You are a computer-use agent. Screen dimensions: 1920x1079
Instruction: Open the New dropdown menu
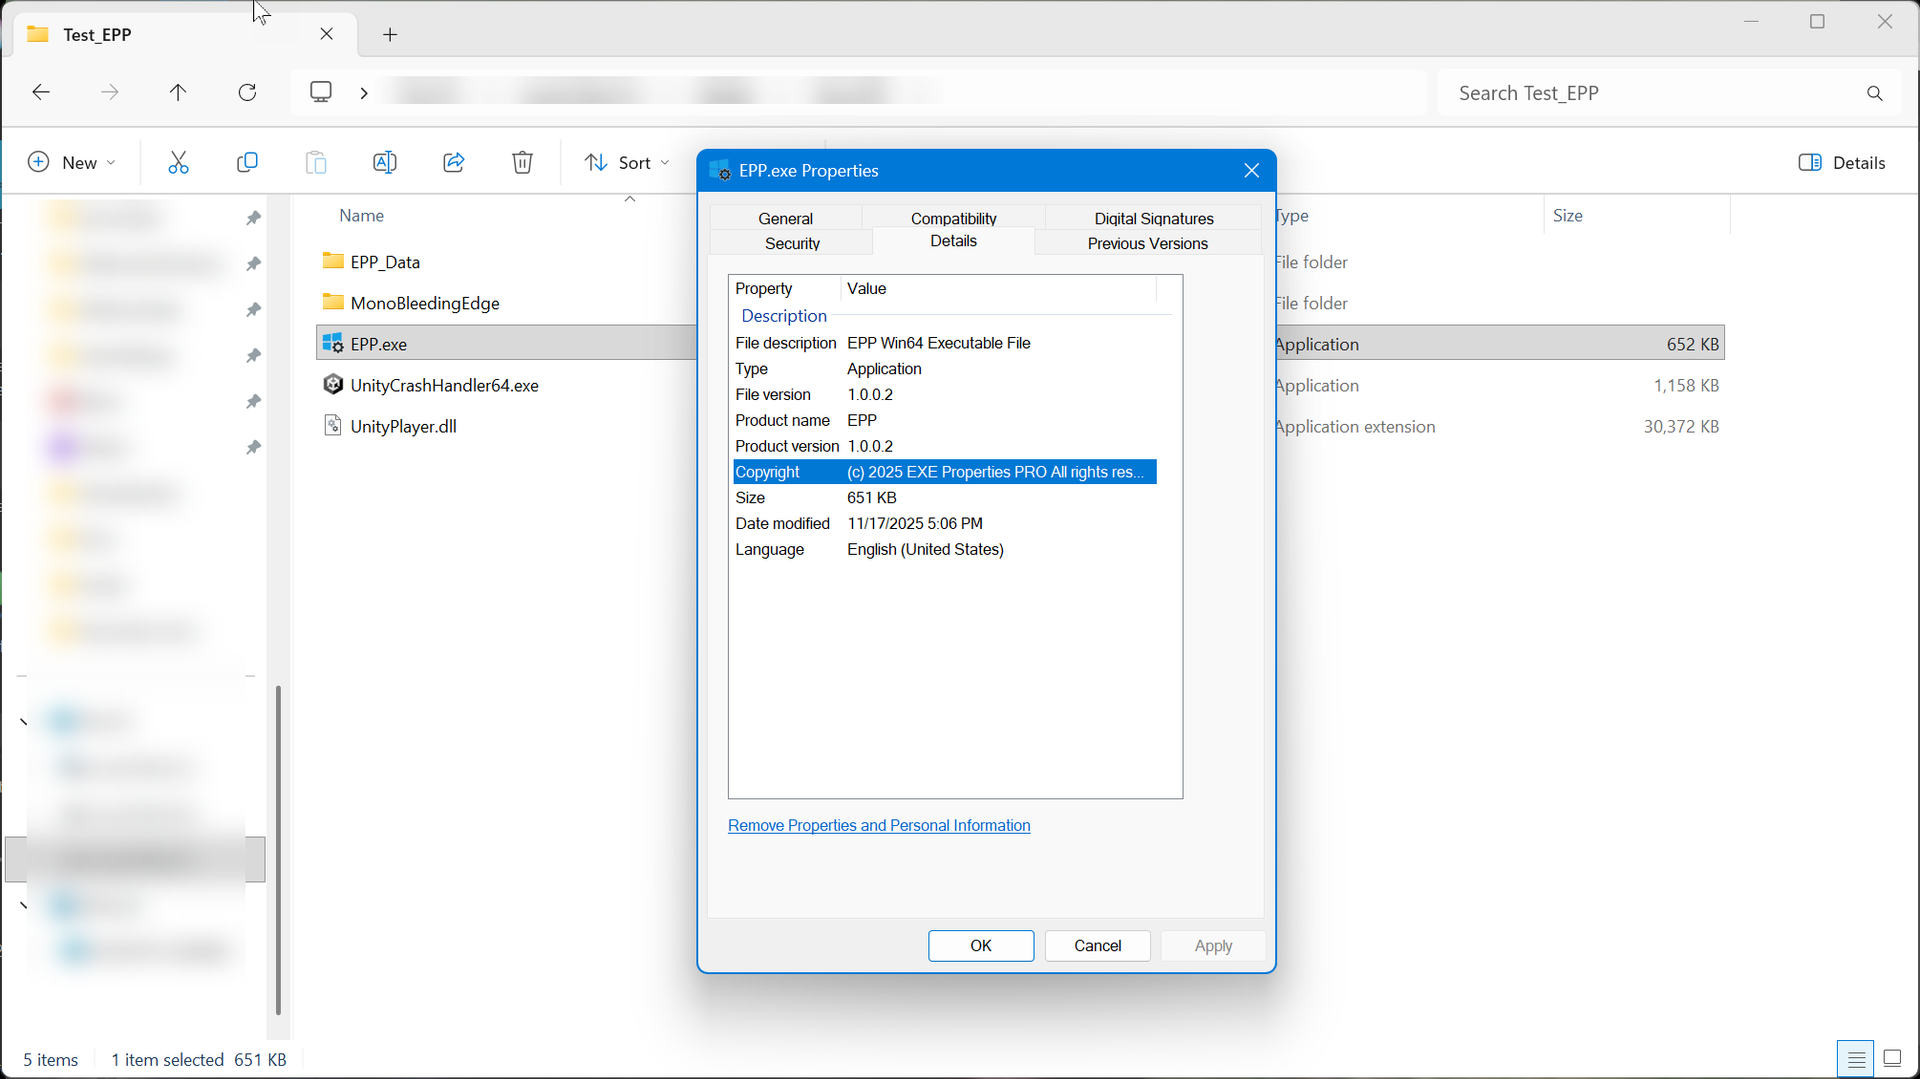[72, 163]
